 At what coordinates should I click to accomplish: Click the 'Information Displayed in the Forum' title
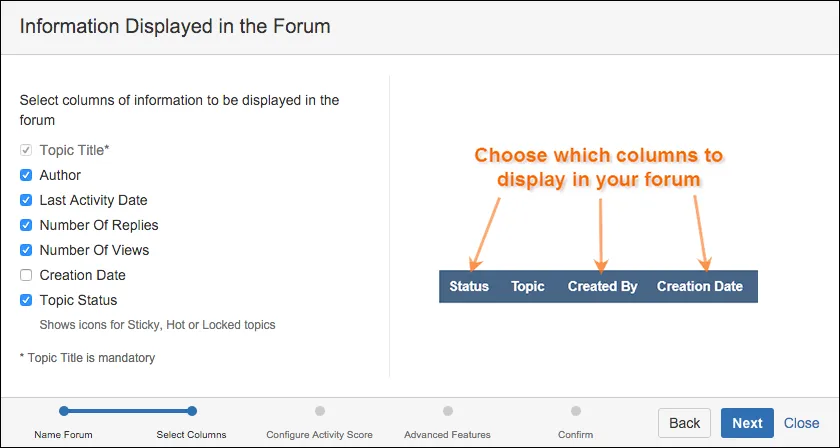click(x=175, y=26)
